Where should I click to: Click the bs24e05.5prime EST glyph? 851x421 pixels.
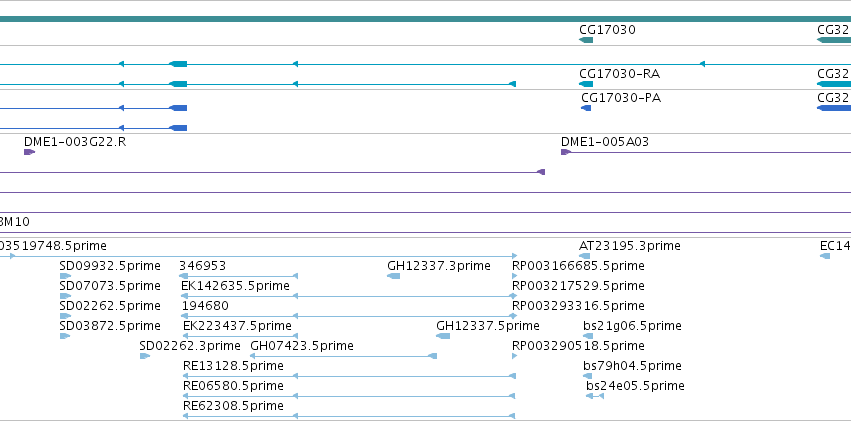[x=595, y=396]
